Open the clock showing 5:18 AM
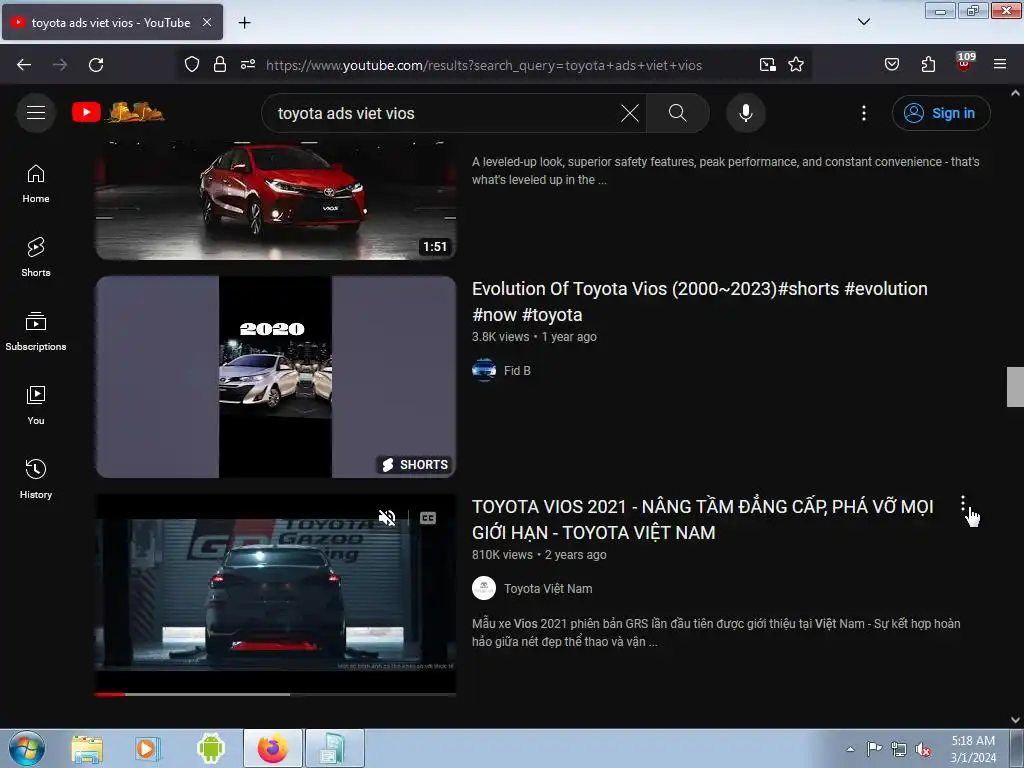Screen dimensions: 1024x768 [973, 749]
